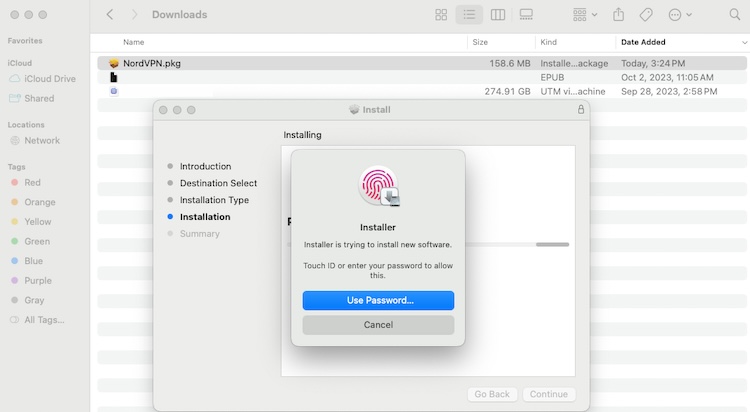Click the 158.6 MB size value
Screen dimensions: 750x412
coord(509,63)
